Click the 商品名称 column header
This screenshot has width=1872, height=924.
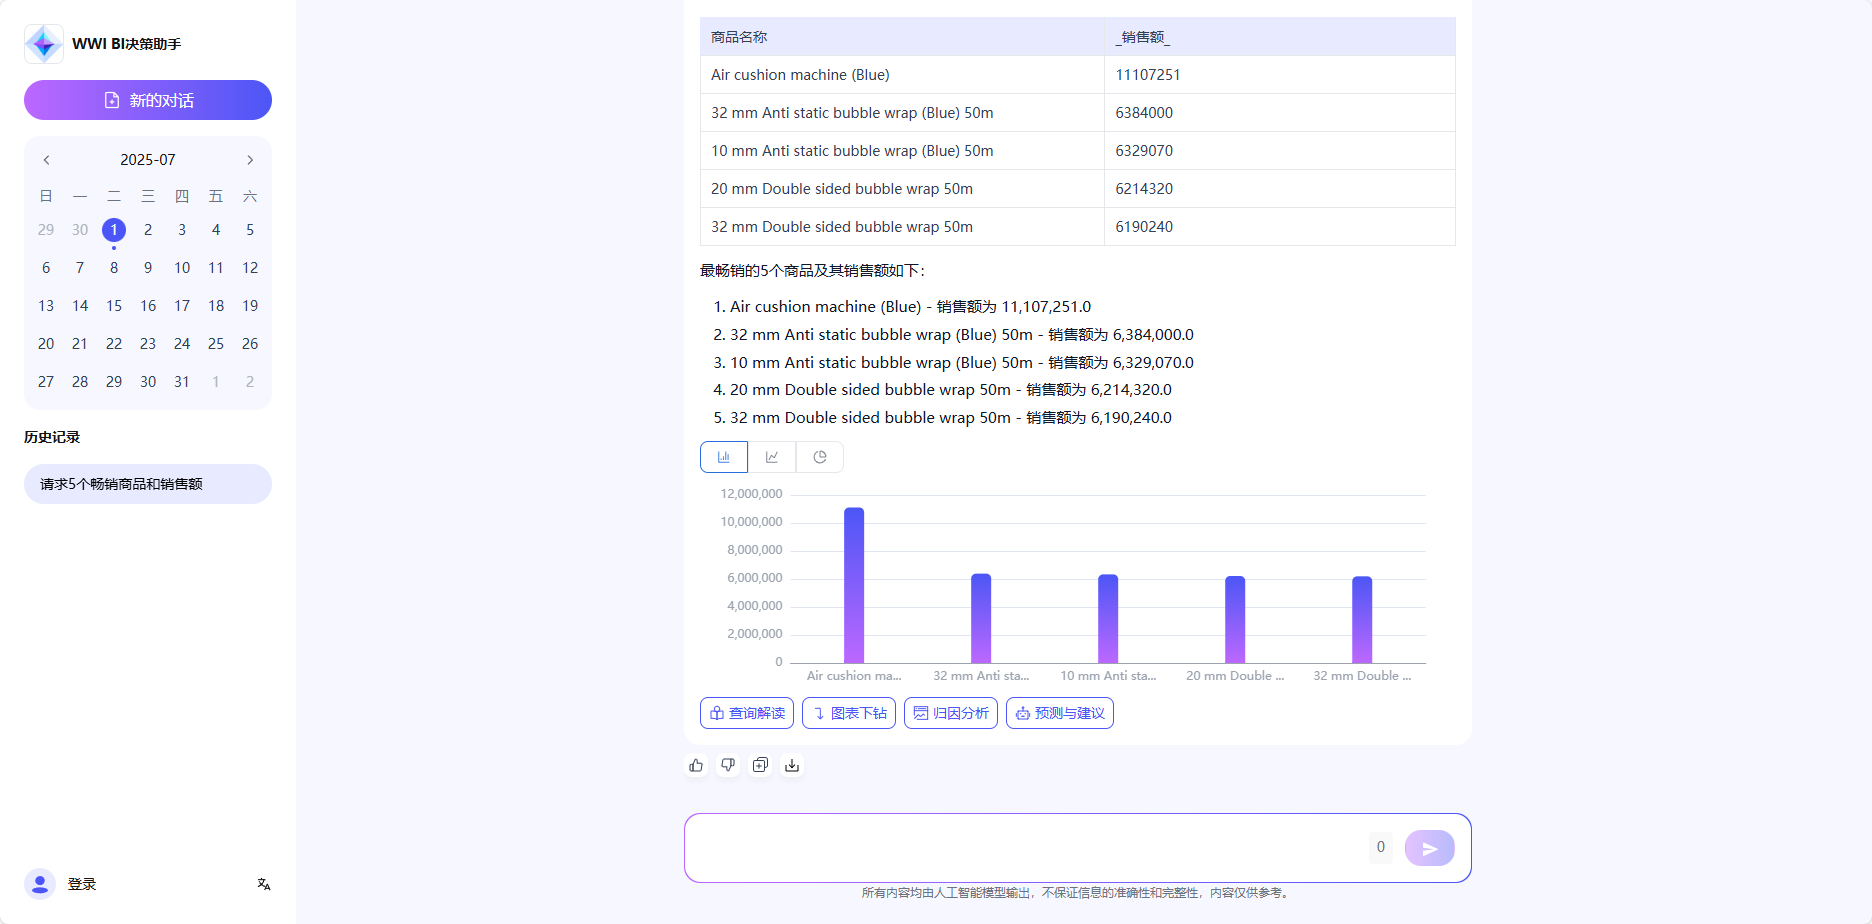902,37
